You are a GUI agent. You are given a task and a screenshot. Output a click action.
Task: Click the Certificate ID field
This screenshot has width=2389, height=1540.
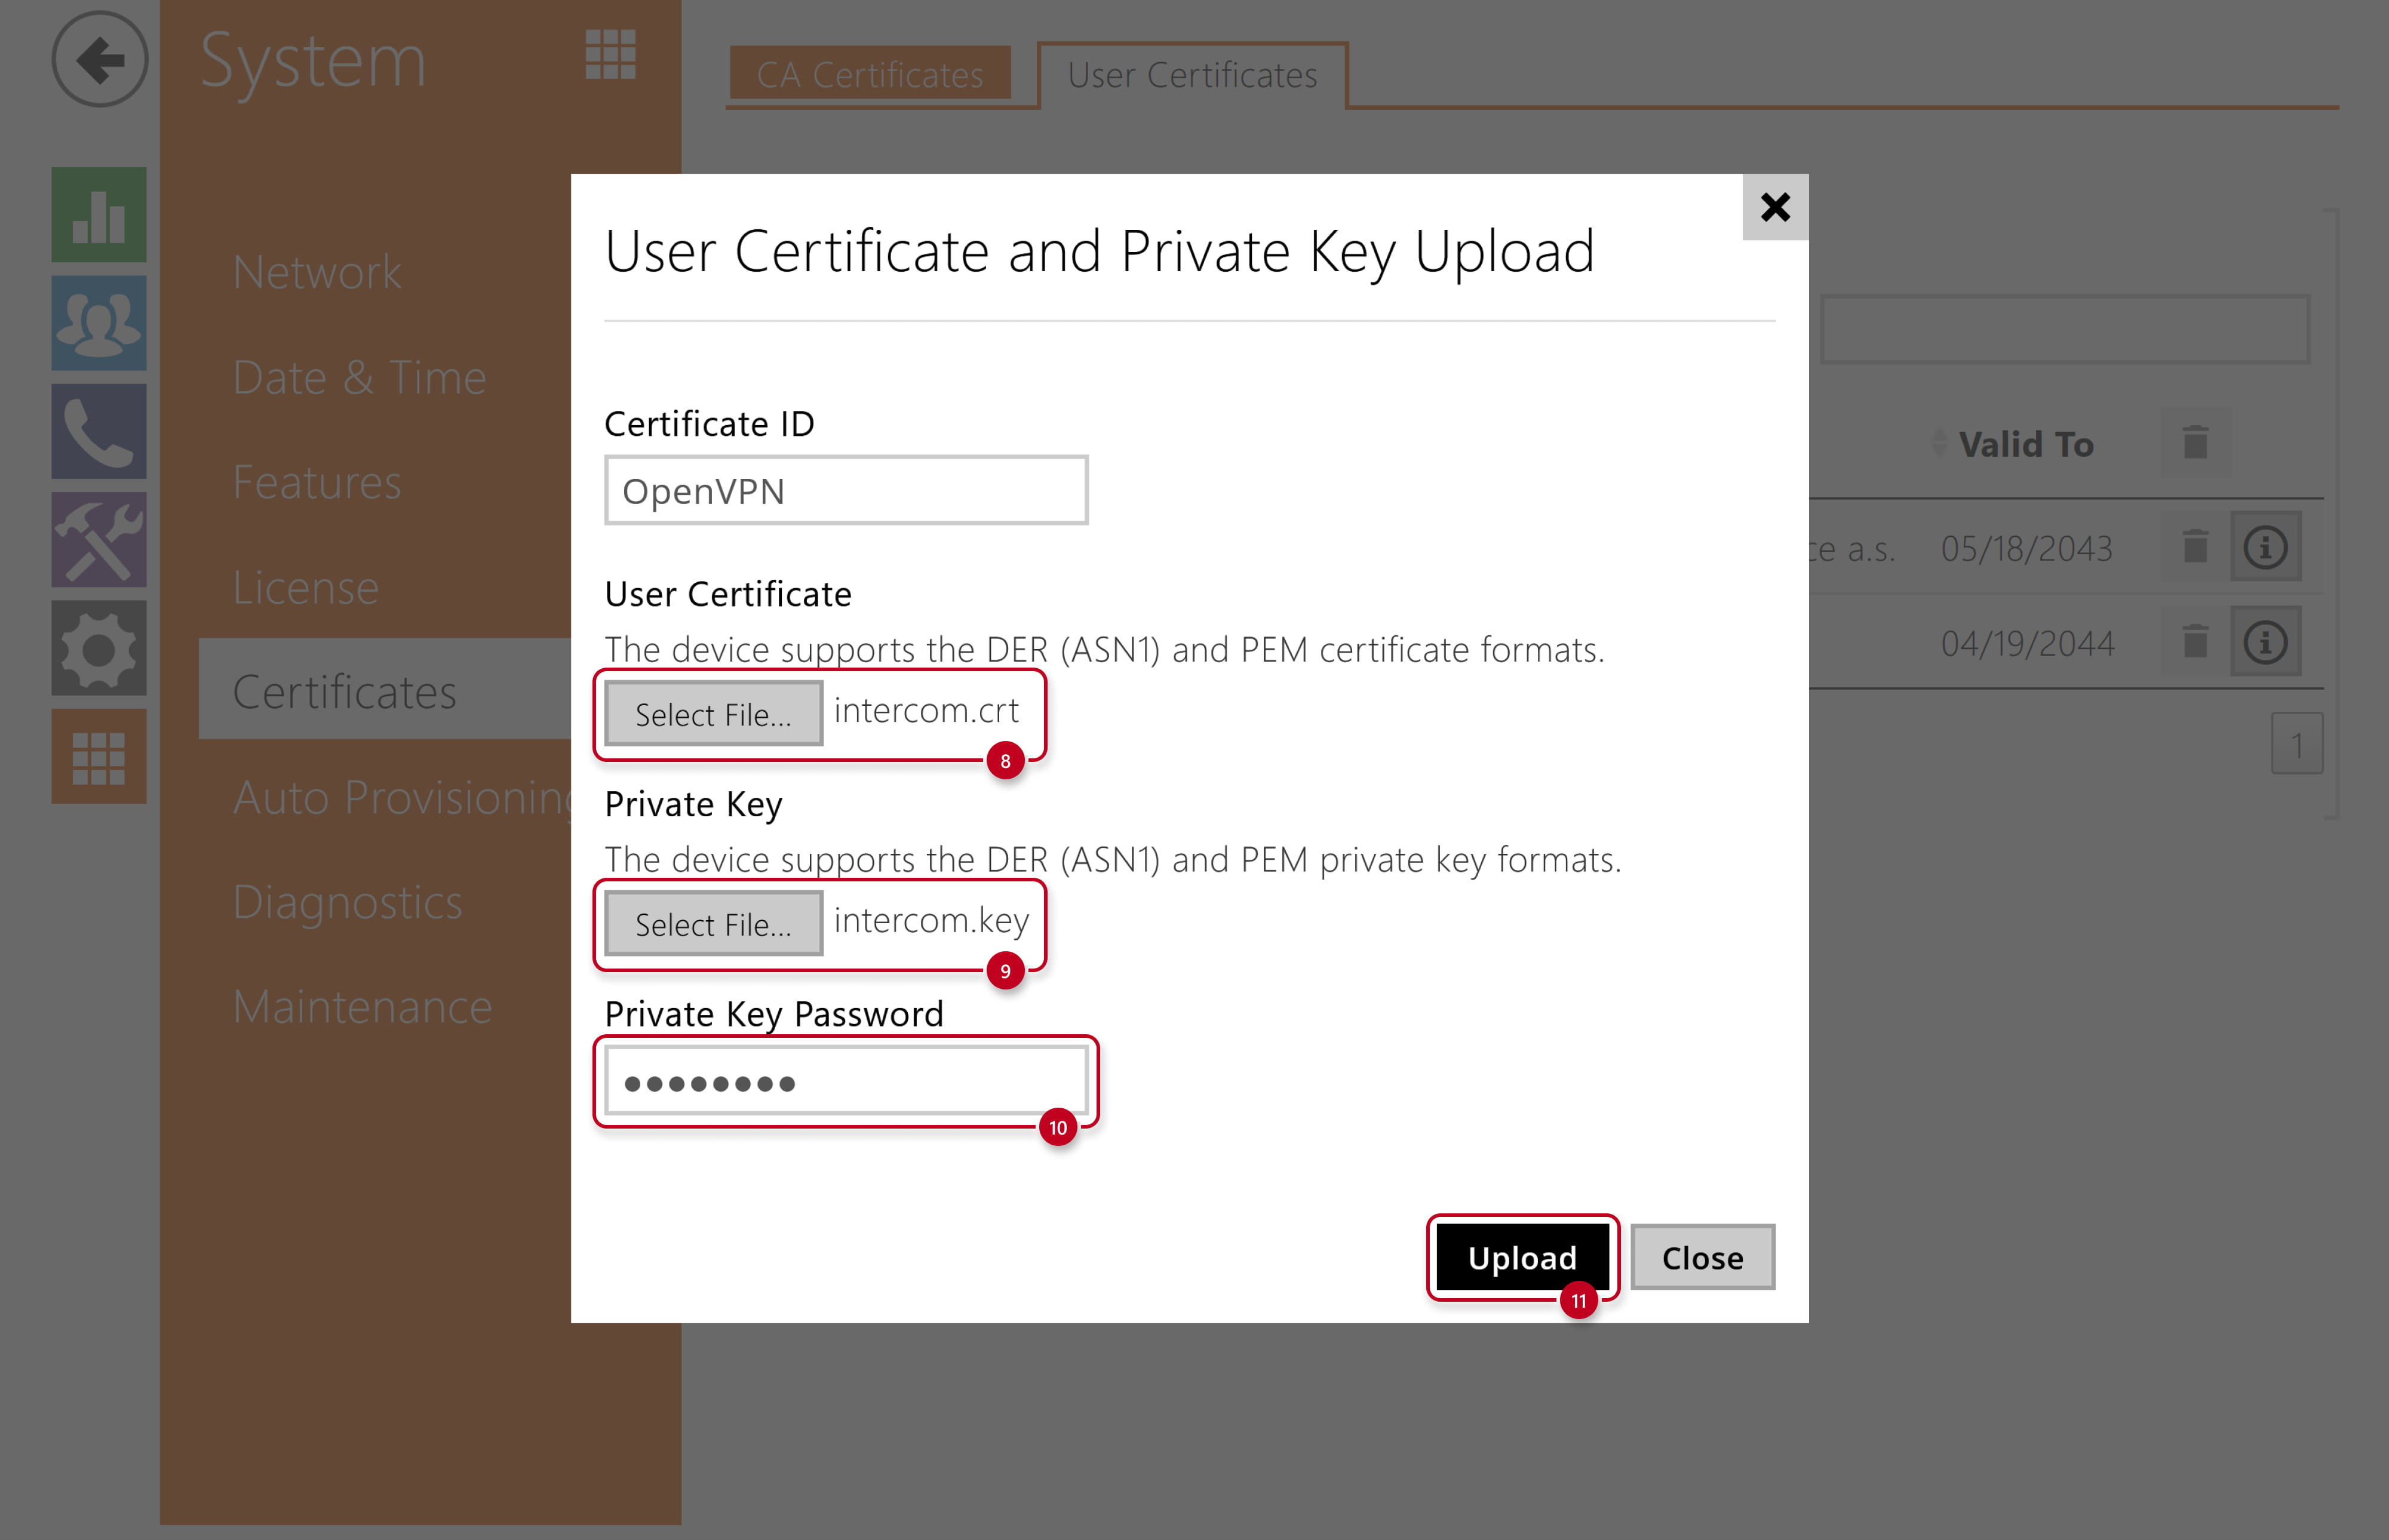coord(846,490)
